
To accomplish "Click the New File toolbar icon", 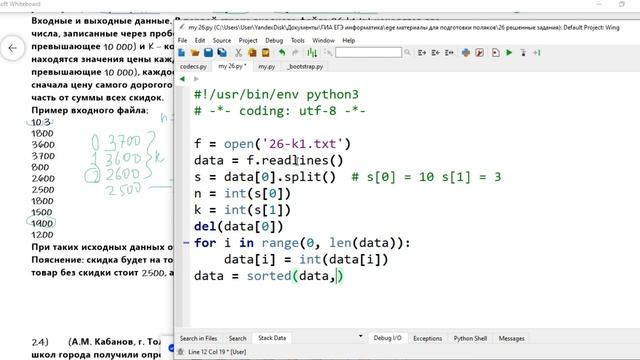I will (x=182, y=52).
